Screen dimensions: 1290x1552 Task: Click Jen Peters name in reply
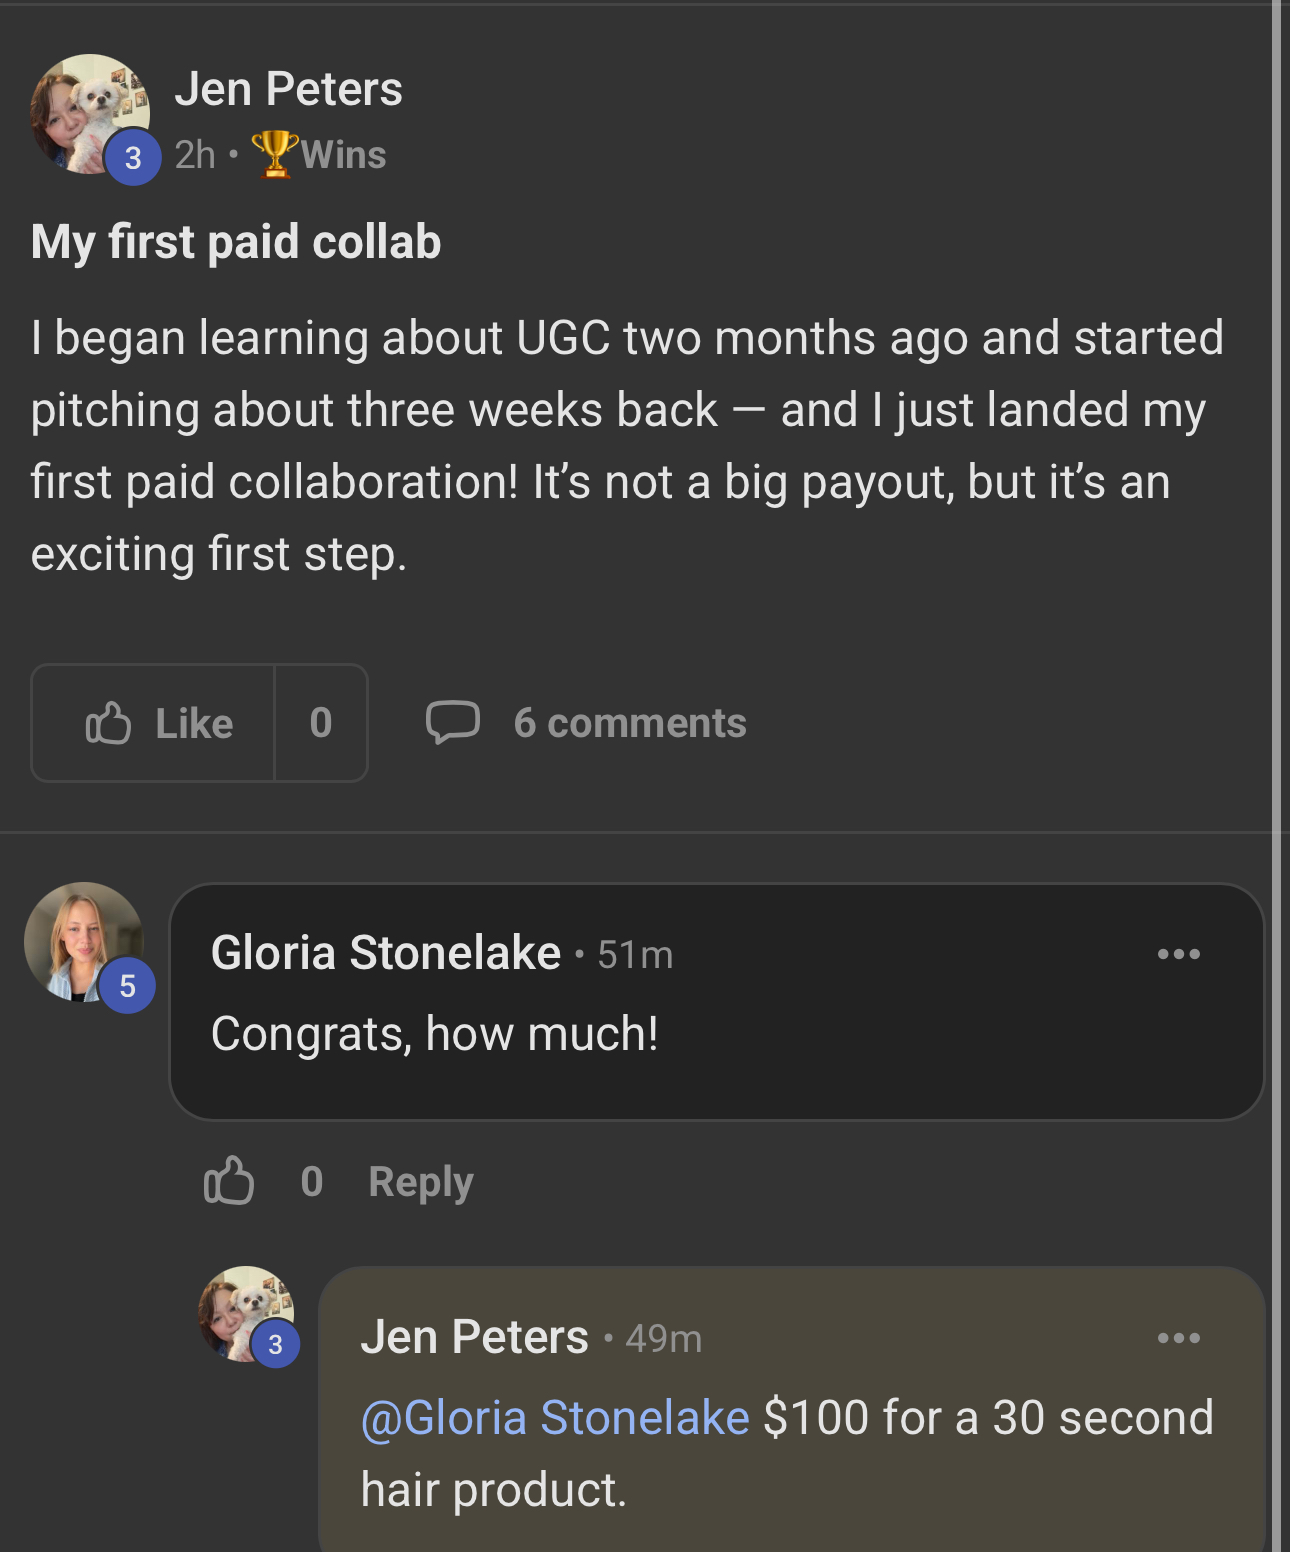[474, 1337]
